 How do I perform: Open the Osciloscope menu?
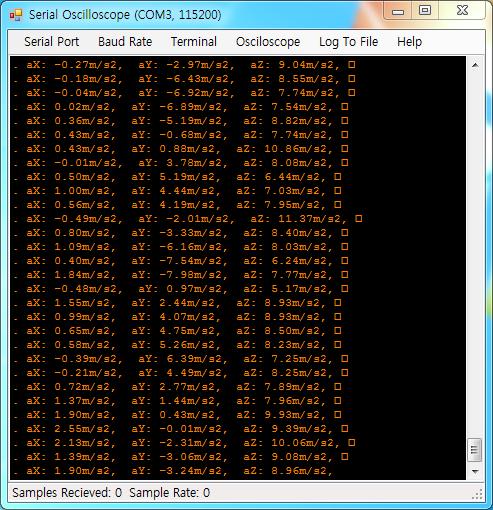coord(268,42)
